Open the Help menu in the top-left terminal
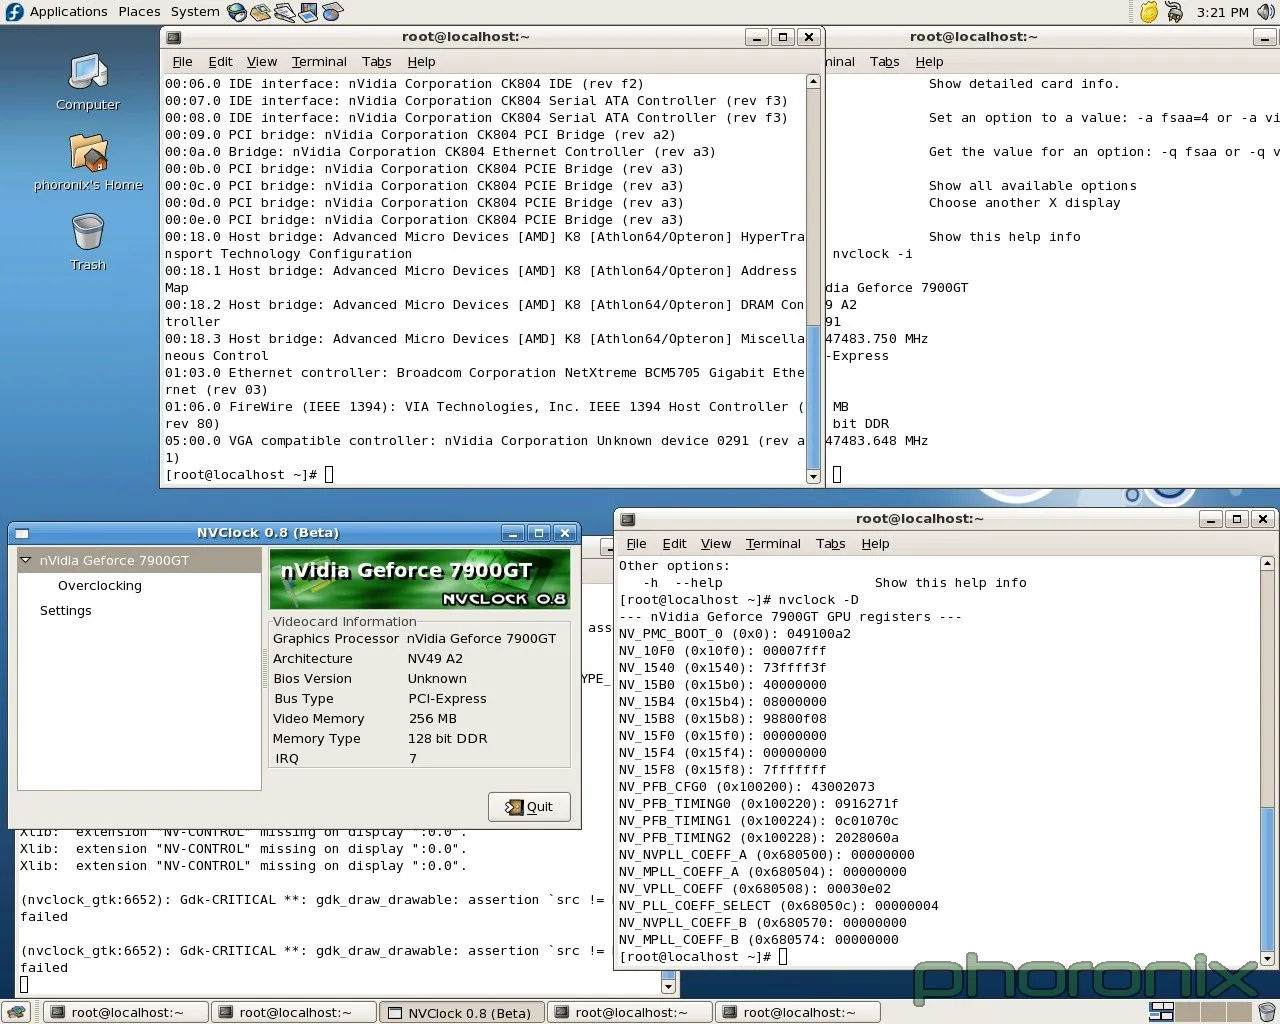Image resolution: width=1280 pixels, height=1024 pixels. point(421,62)
